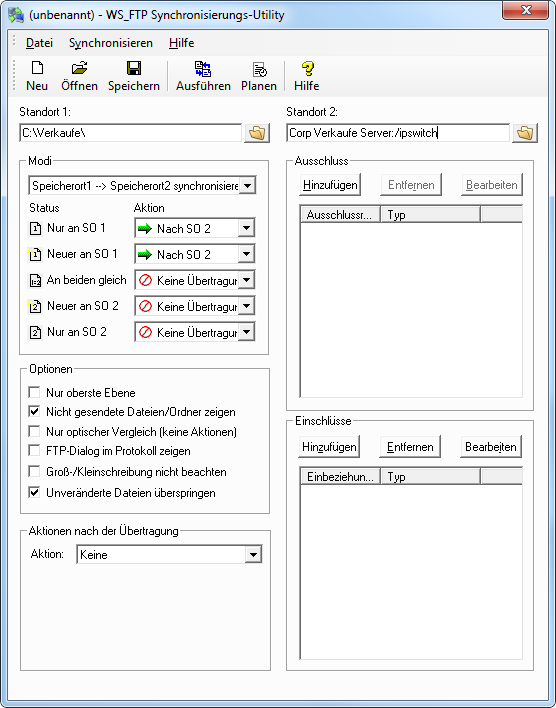
Task: Toggle 'Nur oberste Ebene' checkbox
Action: tap(34, 392)
